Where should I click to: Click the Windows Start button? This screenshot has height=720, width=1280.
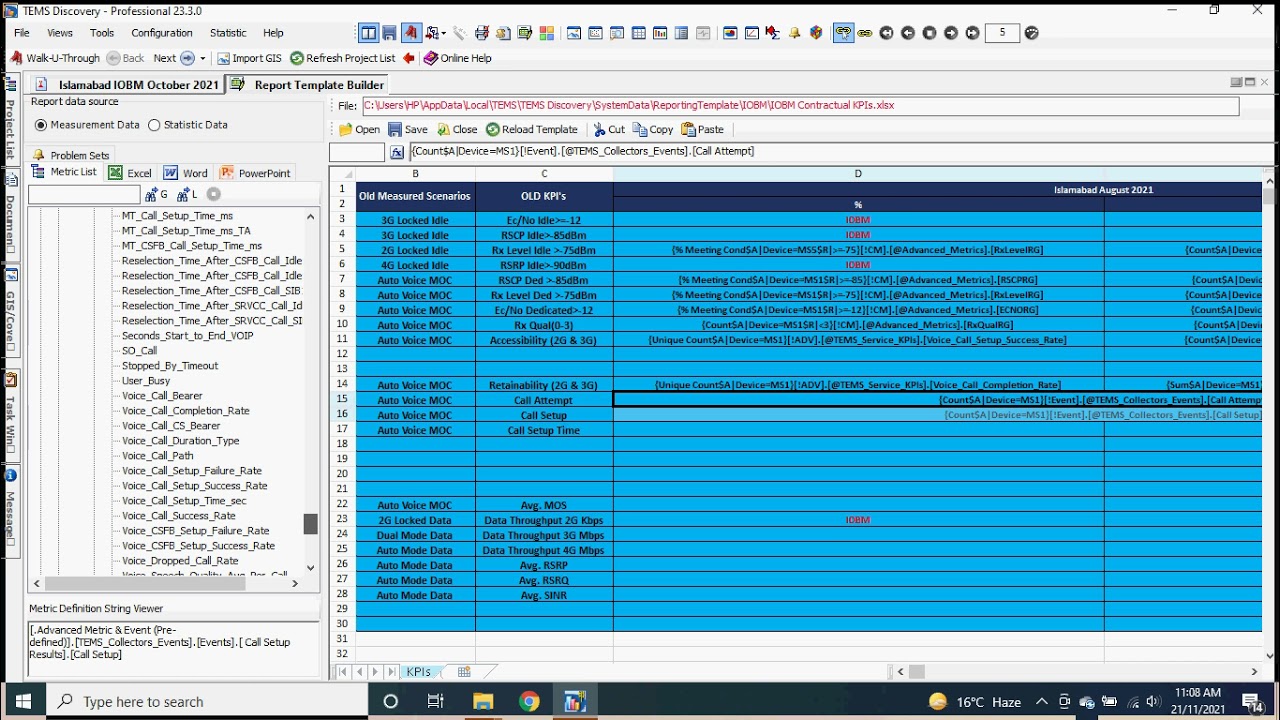[23, 701]
